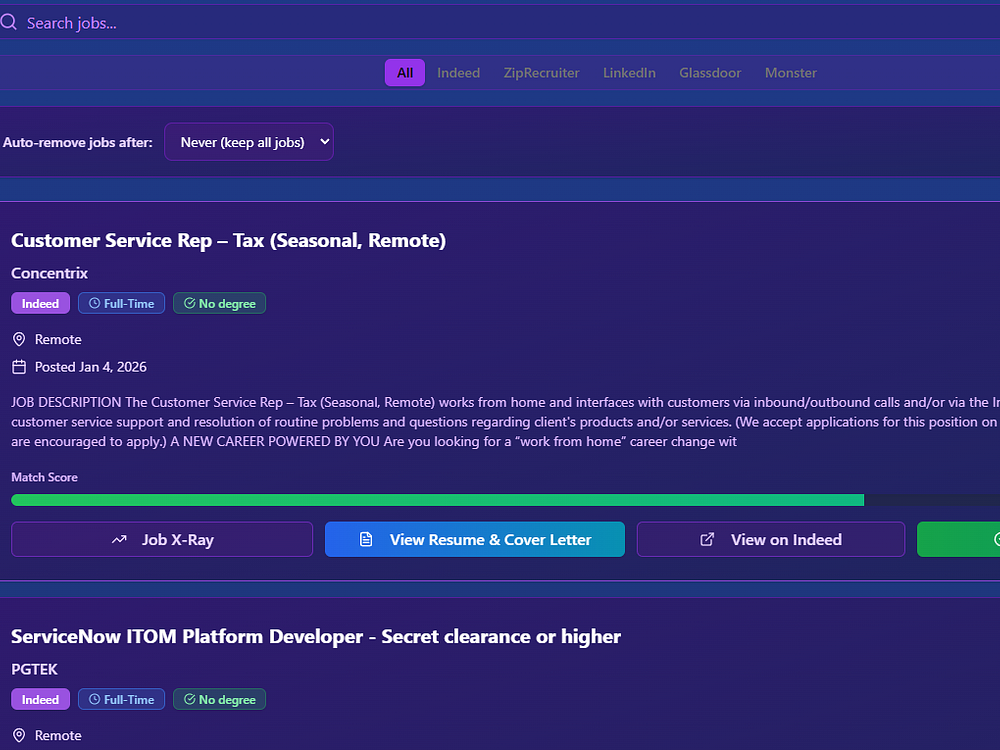Switch to the ZipRecruiter tab
This screenshot has width=1000, height=750.
tap(541, 73)
